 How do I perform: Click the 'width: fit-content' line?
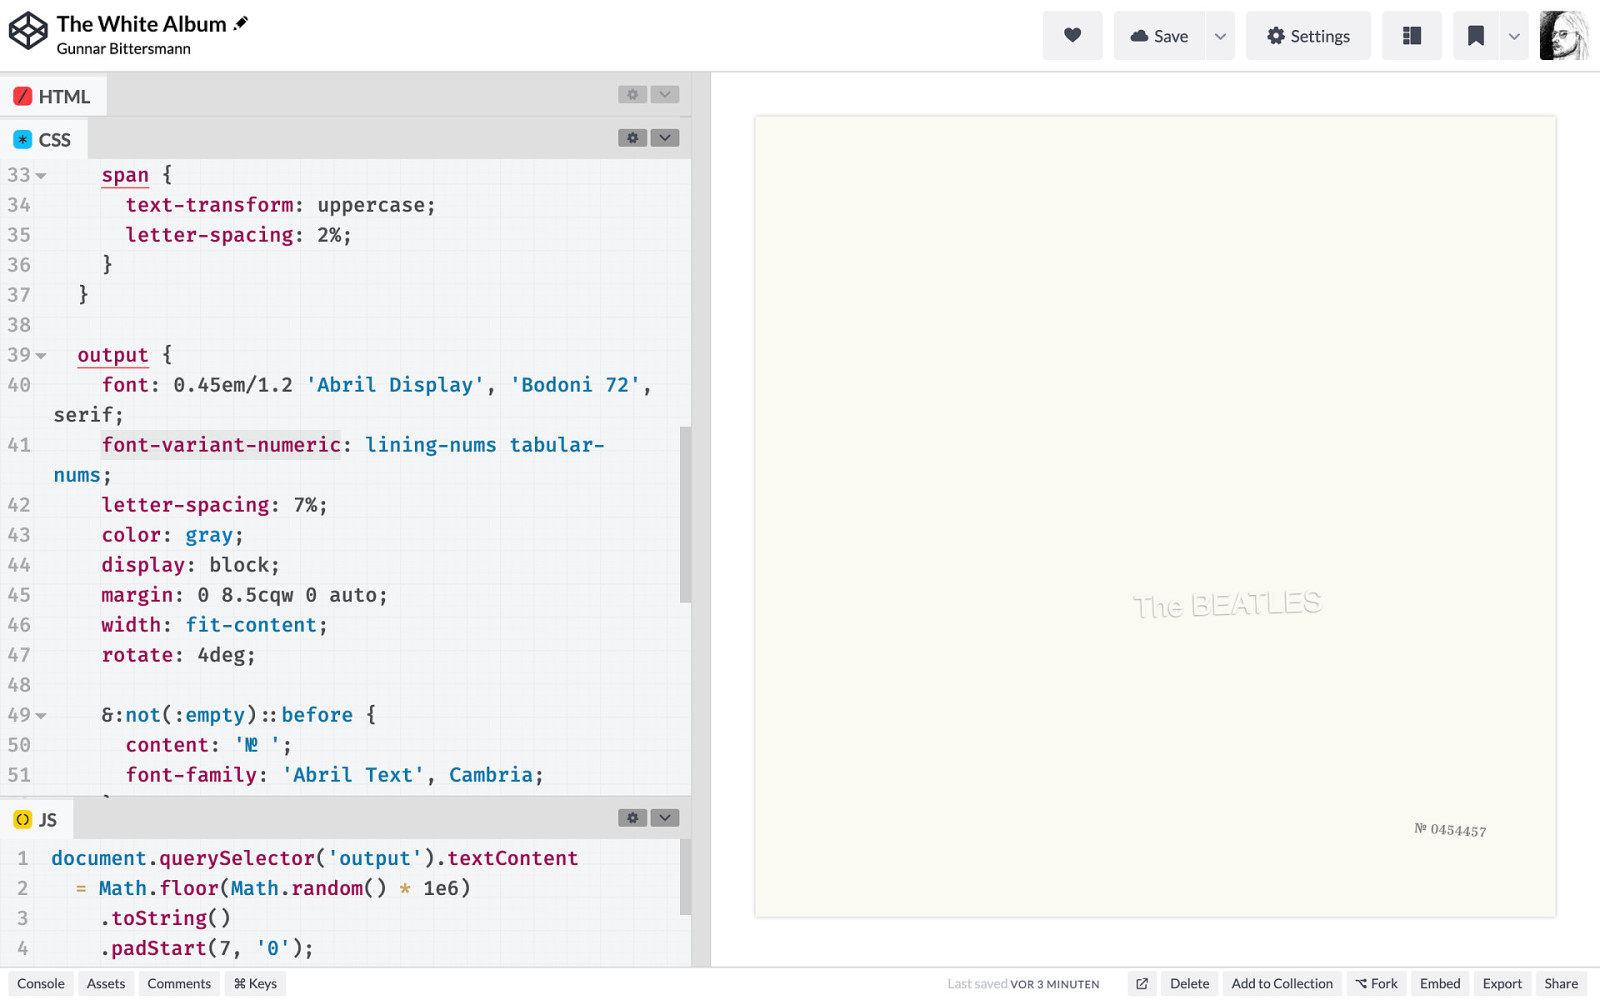(x=214, y=625)
